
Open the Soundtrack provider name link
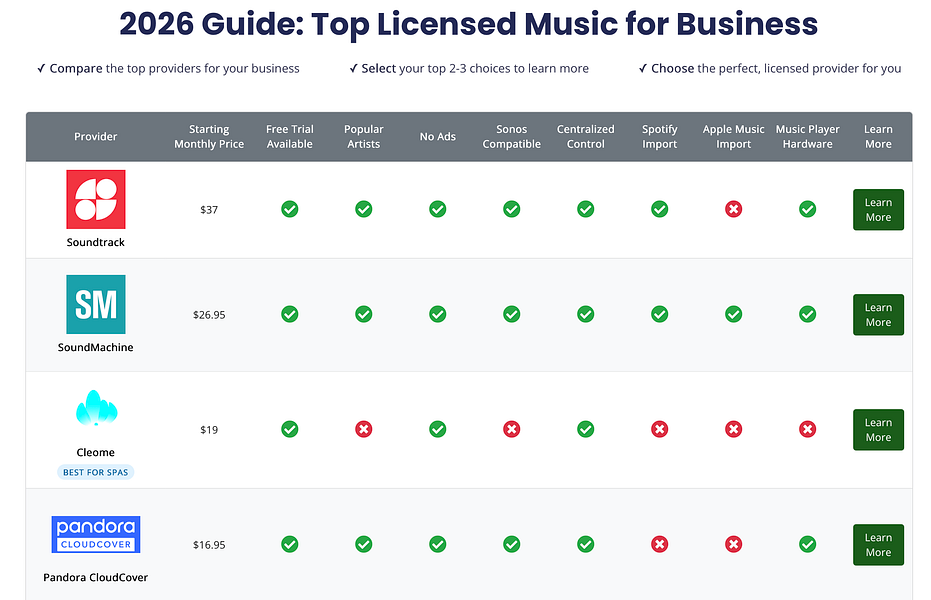[96, 242]
